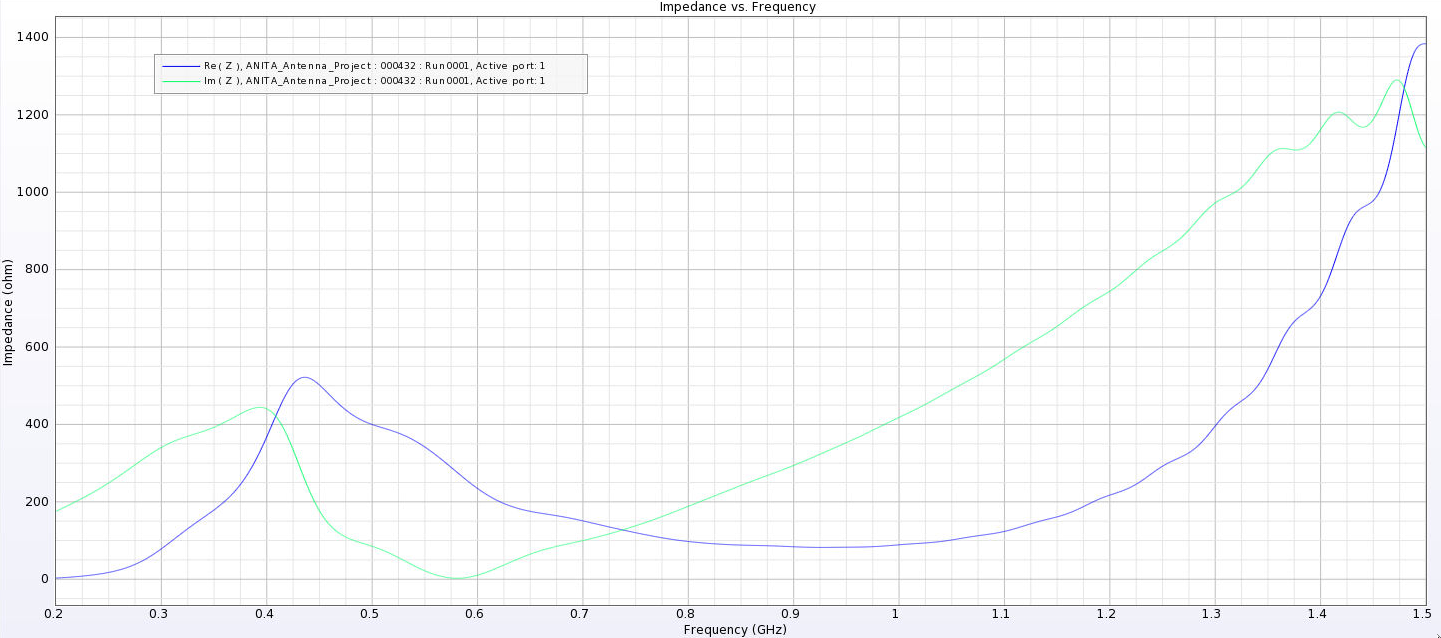
Task: Click the green curve peak near 1.47 GHz
Action: point(1396,80)
